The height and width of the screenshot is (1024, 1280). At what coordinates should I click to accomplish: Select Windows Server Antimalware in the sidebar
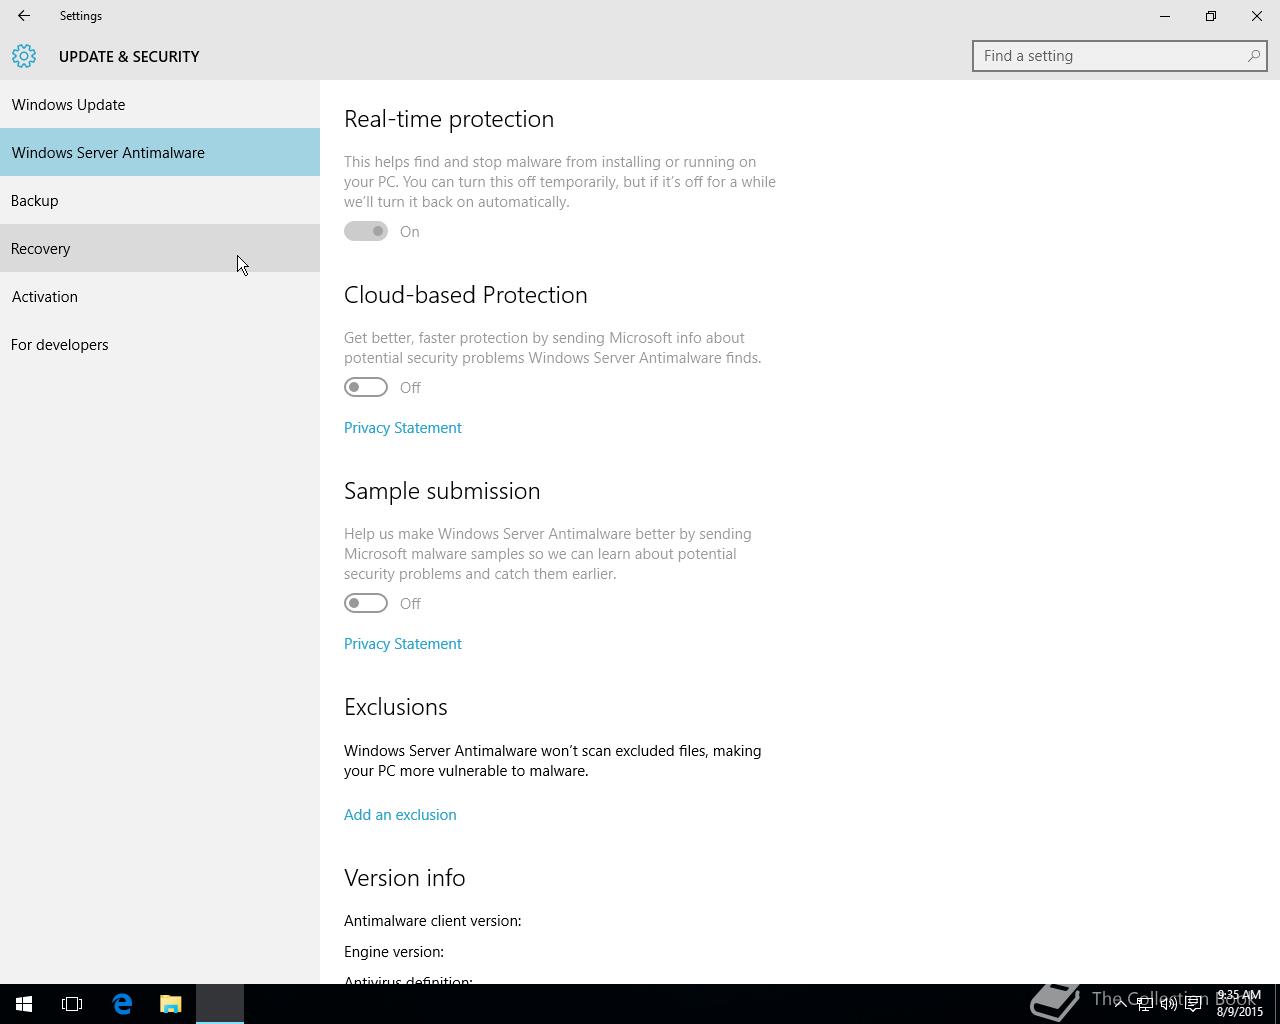coord(160,152)
